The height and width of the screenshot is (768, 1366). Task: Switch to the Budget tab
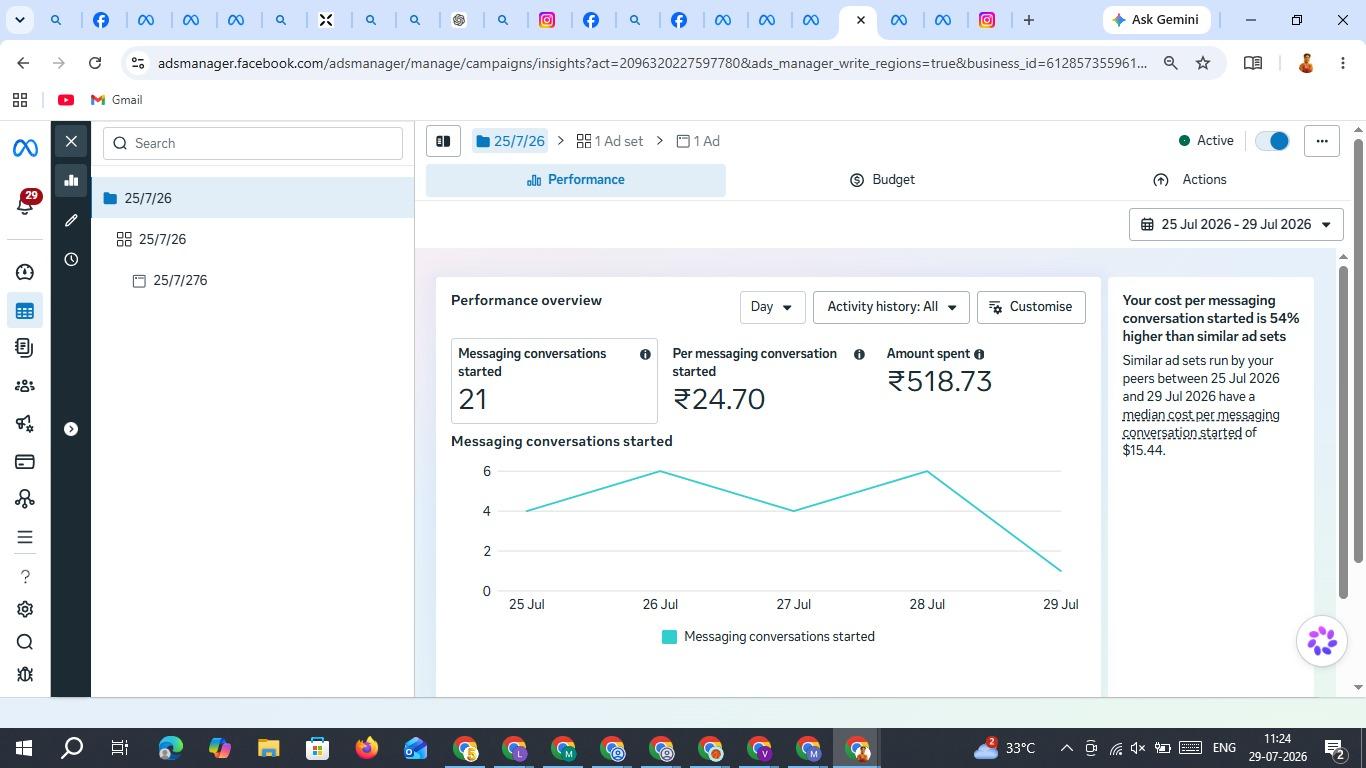(x=882, y=180)
